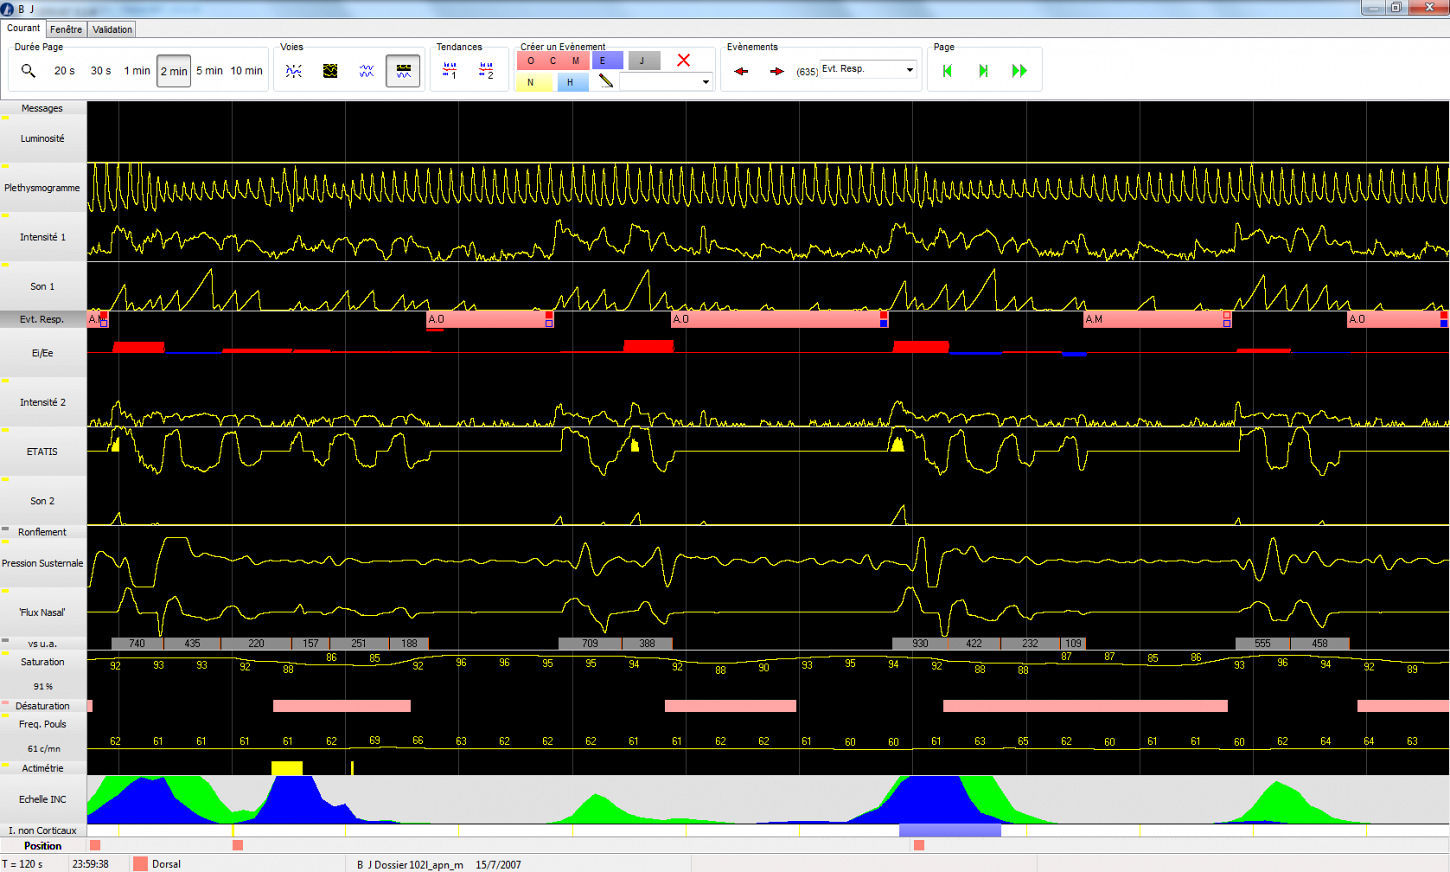Toggle the 5 min page duration
The width and height of the screenshot is (1450, 872).
click(x=209, y=71)
